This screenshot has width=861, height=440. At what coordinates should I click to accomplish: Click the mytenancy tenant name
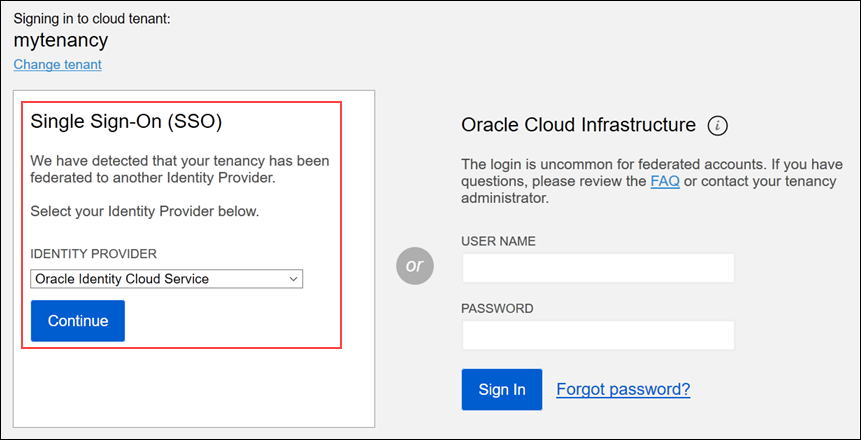click(61, 41)
